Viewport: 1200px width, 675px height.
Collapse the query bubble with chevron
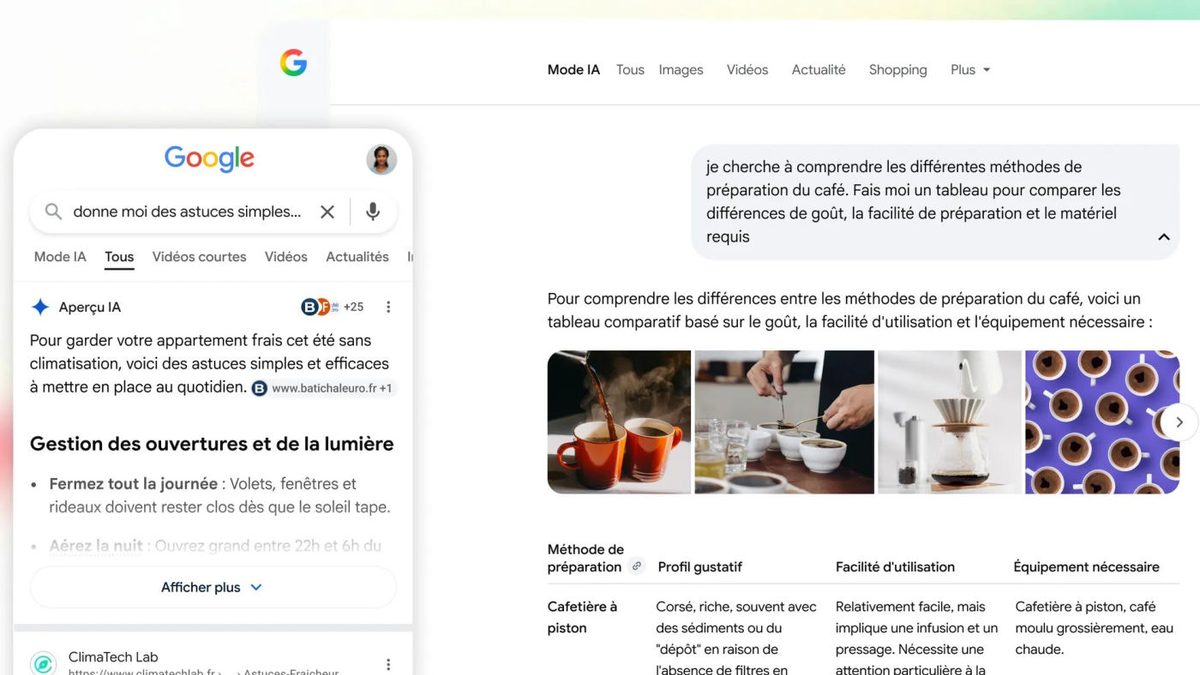click(x=1164, y=237)
